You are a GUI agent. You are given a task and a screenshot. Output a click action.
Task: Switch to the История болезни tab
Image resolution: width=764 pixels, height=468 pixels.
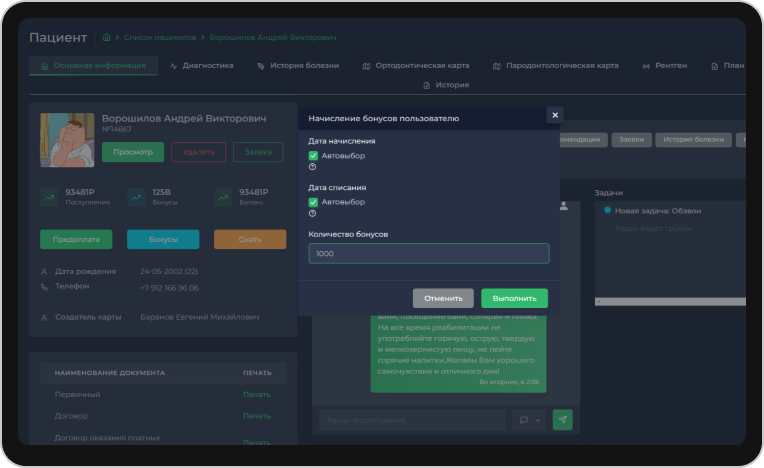tap(298, 66)
